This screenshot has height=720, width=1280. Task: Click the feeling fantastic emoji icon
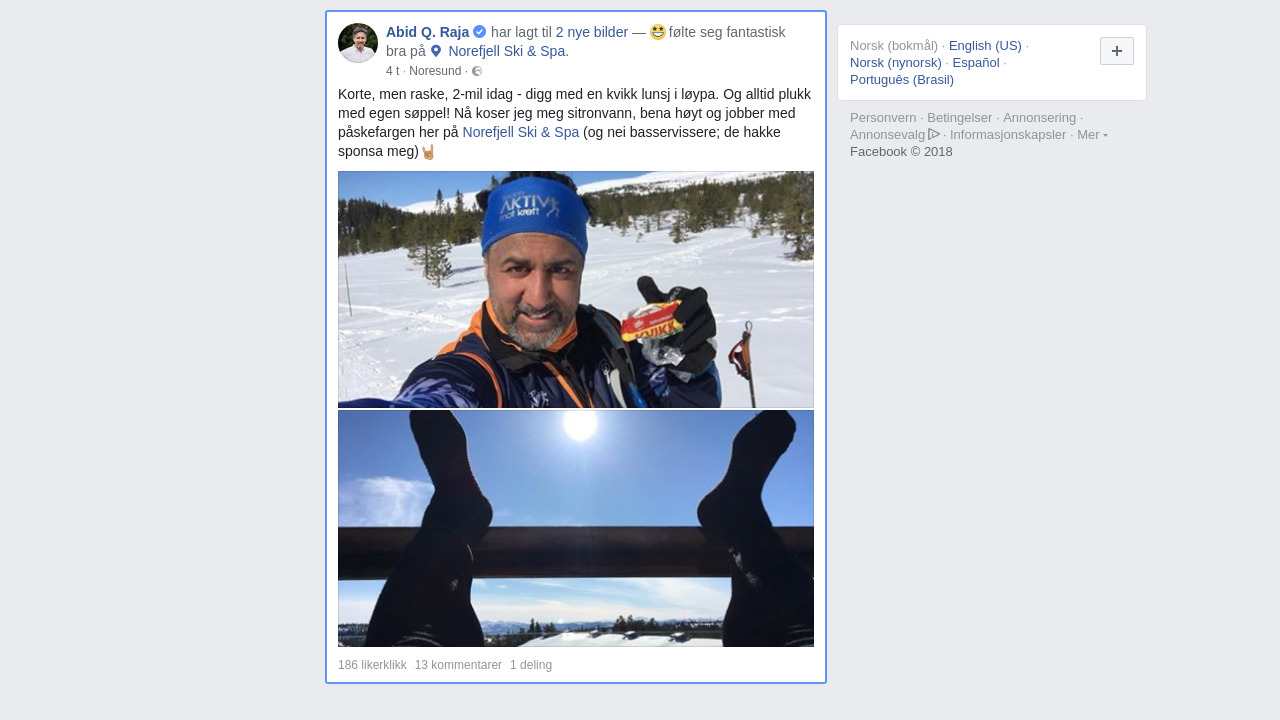coord(658,32)
